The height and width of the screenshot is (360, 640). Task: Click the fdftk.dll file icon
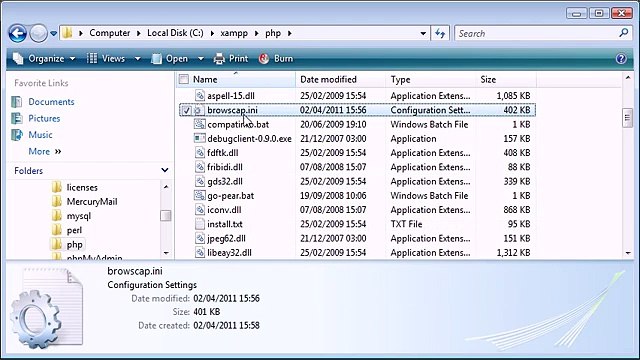pyautogui.click(x=200, y=153)
